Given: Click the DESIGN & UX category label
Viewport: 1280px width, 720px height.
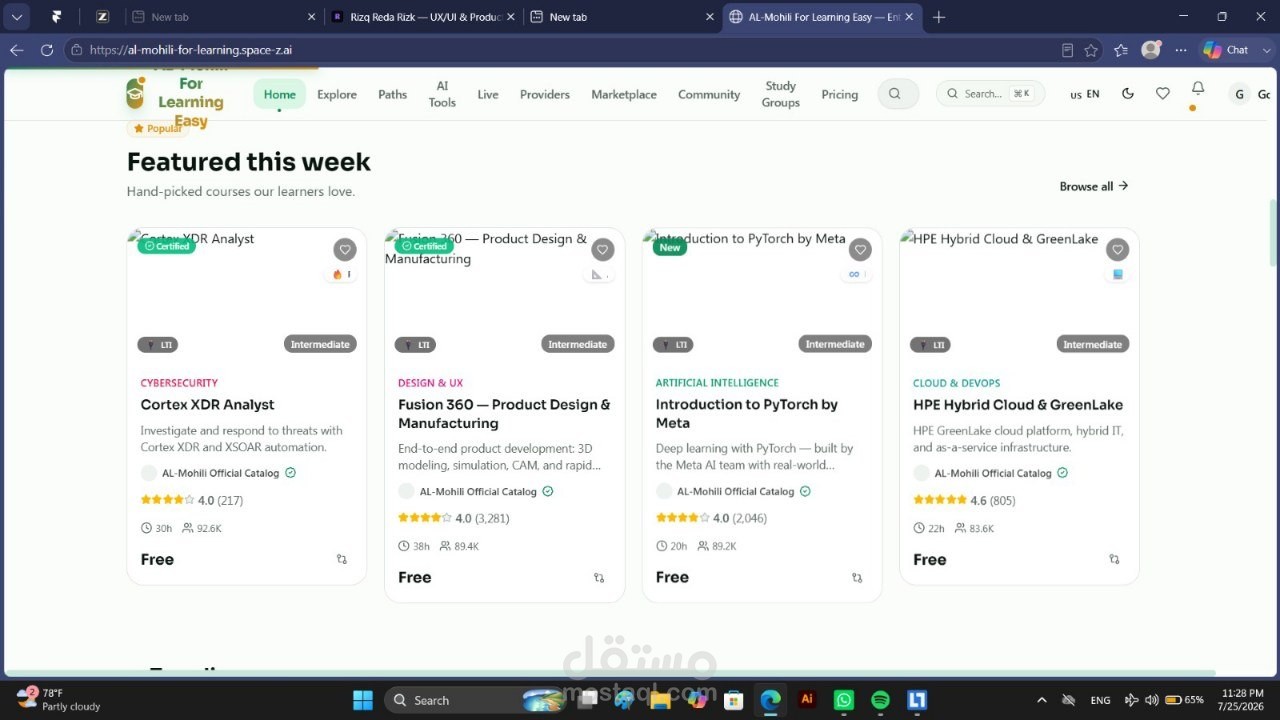Looking at the screenshot, I should point(431,383).
